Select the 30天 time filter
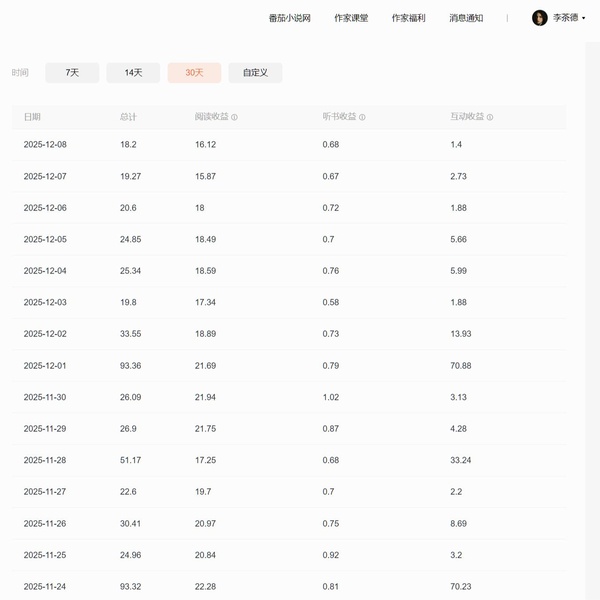The height and width of the screenshot is (600, 600). click(x=194, y=73)
